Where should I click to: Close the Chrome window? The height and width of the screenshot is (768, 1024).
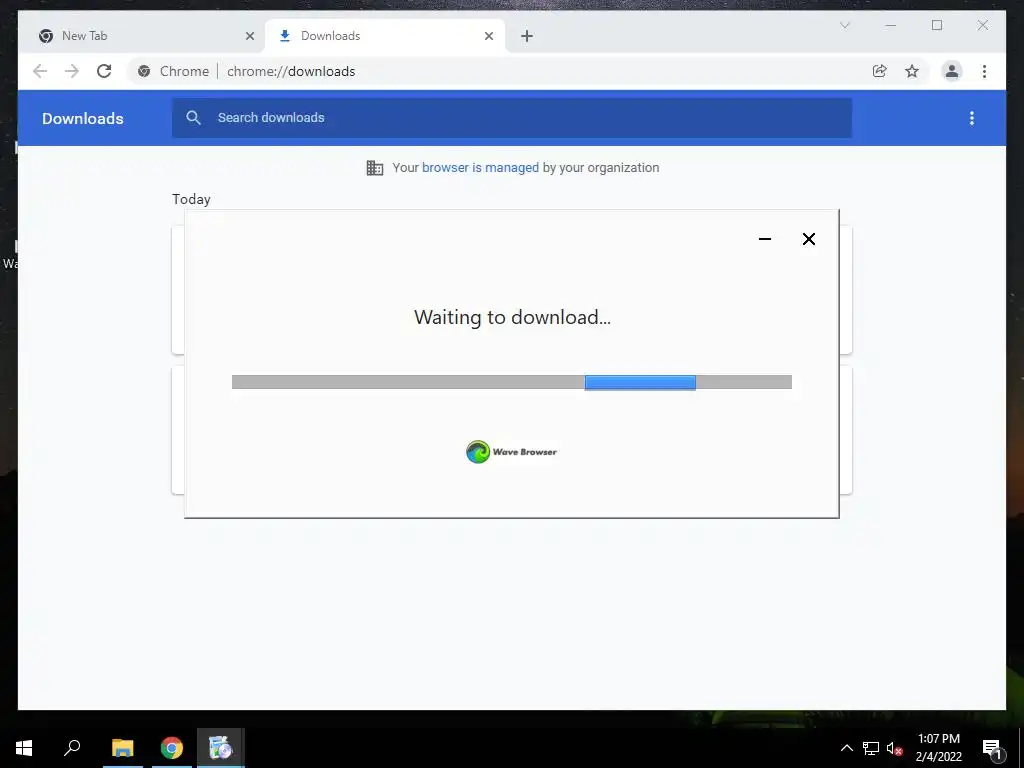click(983, 25)
